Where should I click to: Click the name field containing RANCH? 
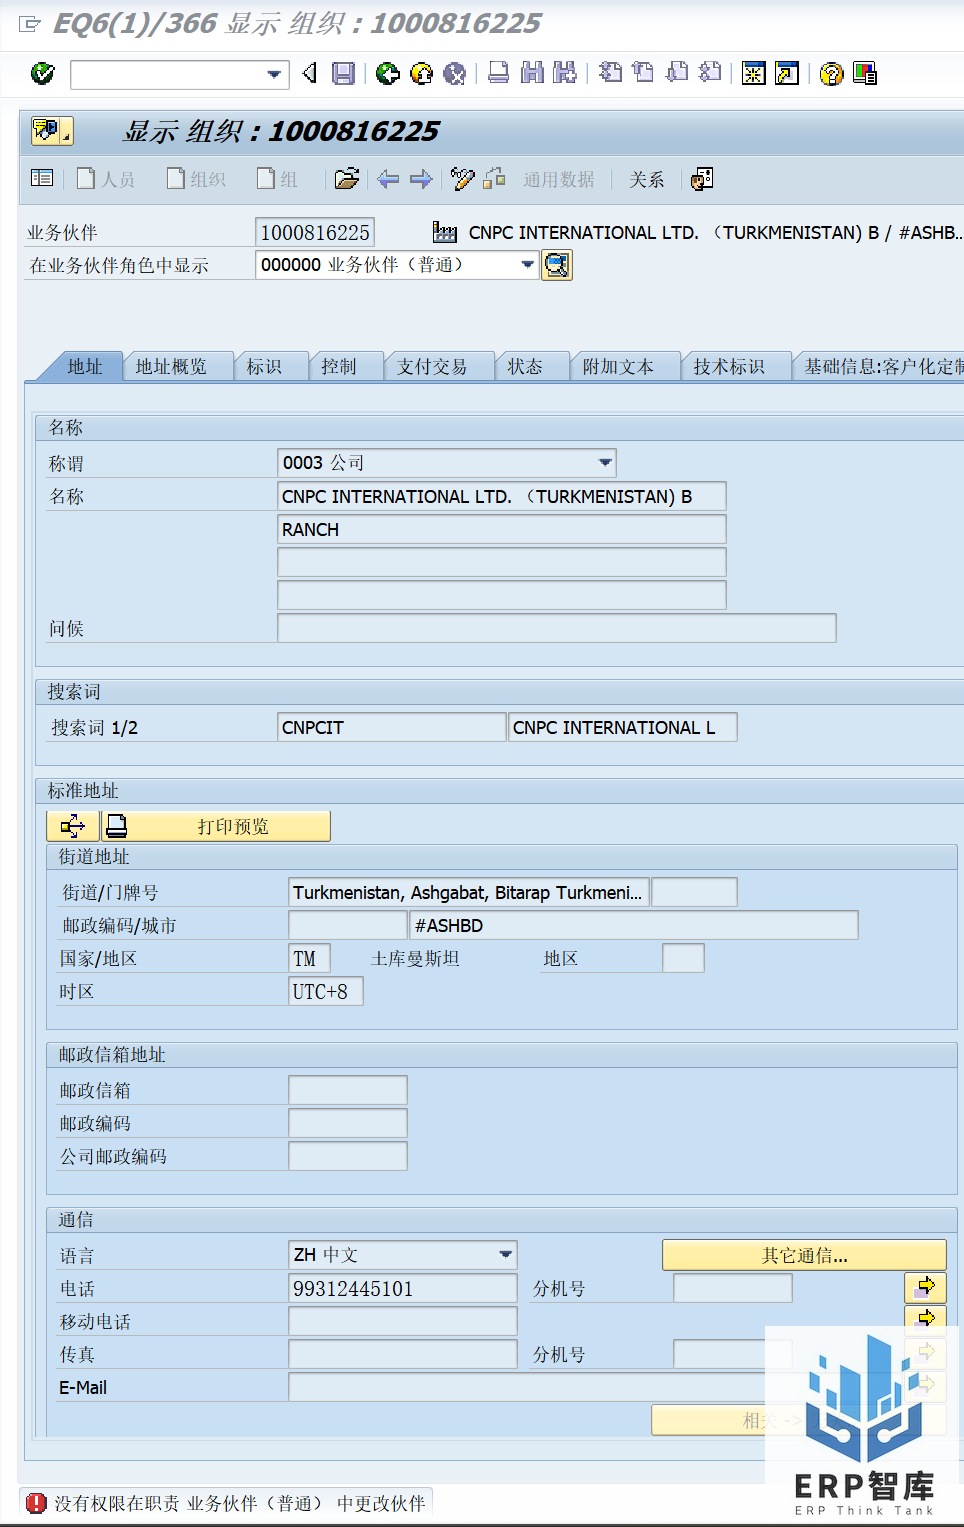[501, 530]
